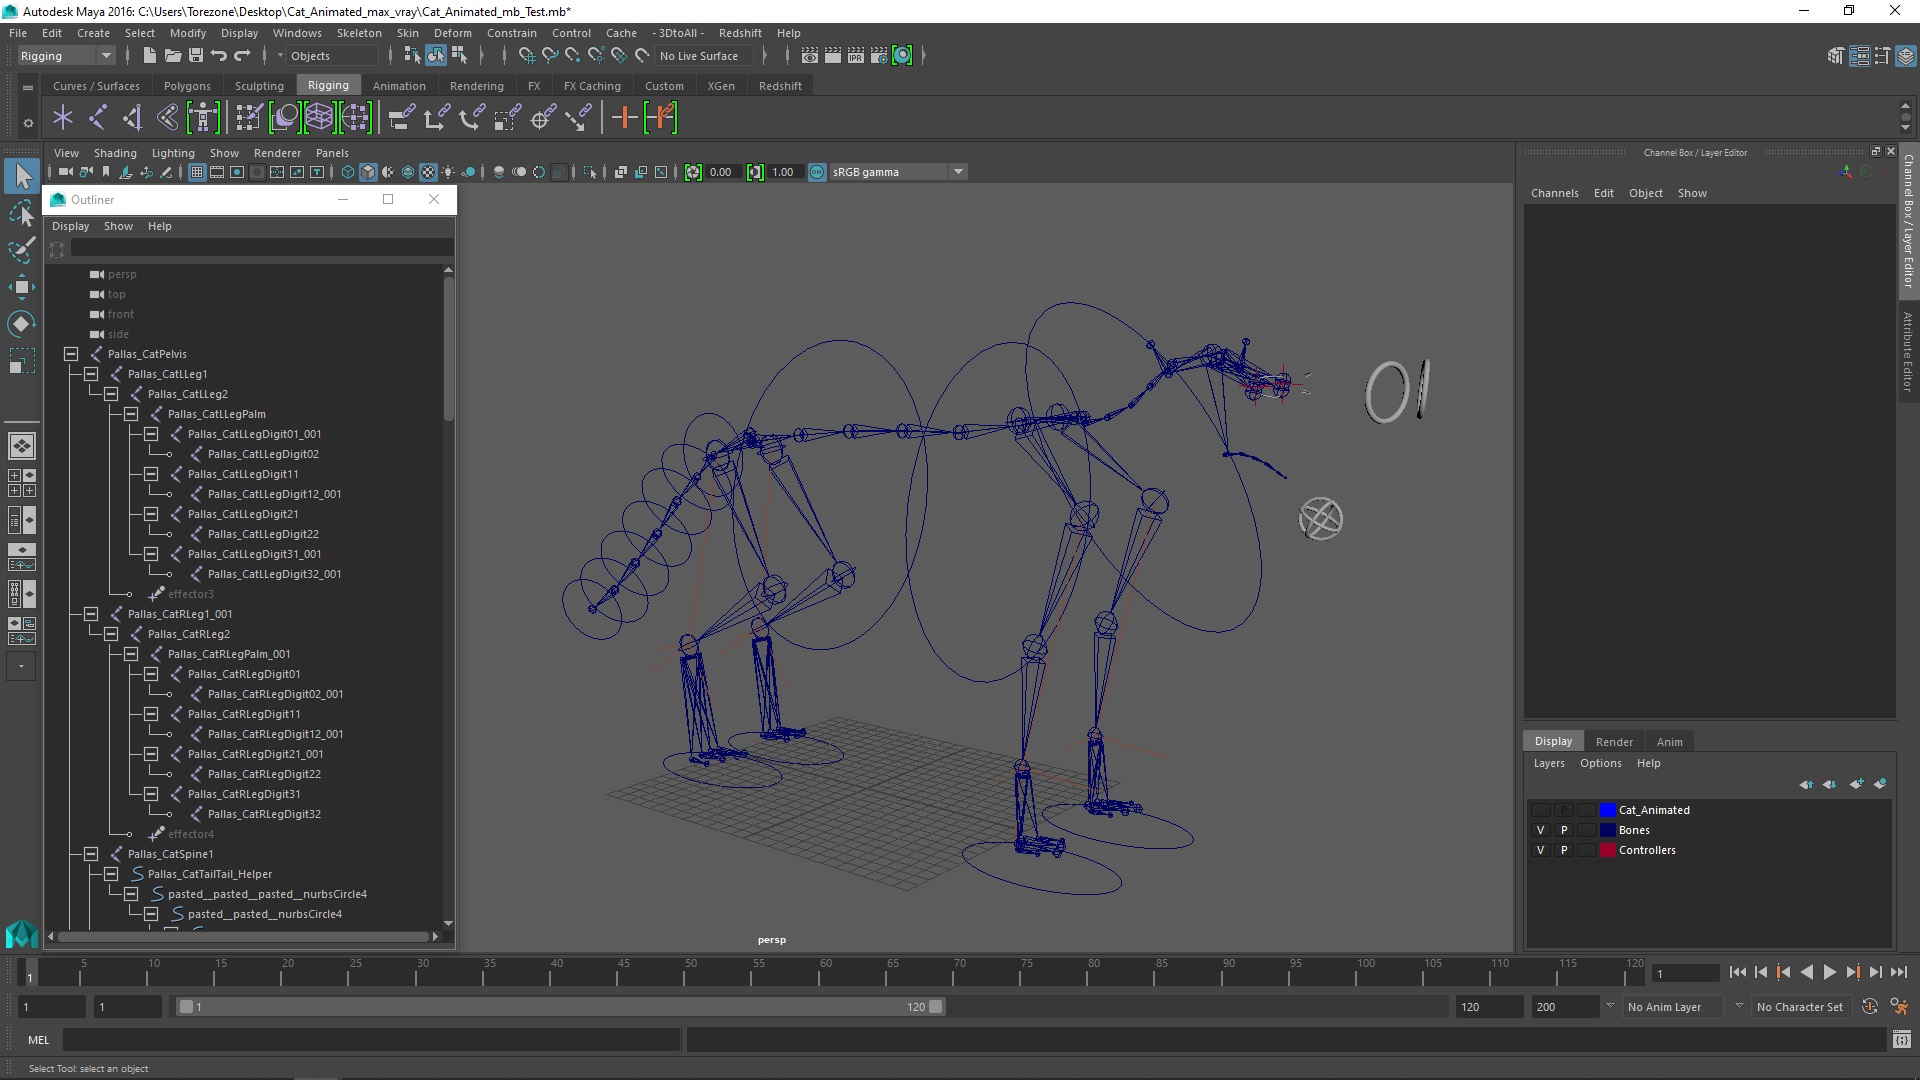Image resolution: width=1920 pixels, height=1080 pixels.
Task: Open the Skeleton menu
Action: coord(359,33)
